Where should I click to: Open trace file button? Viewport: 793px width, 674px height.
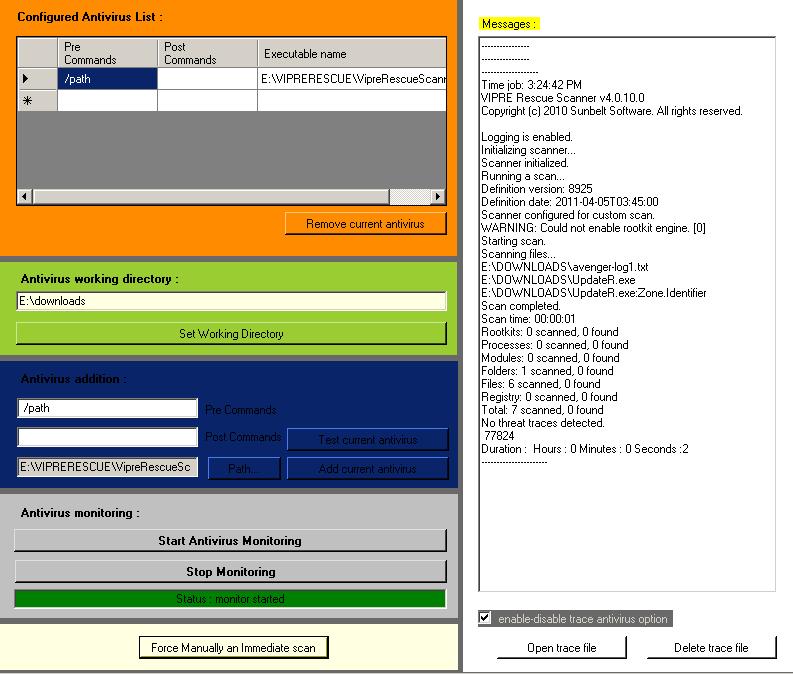561,648
